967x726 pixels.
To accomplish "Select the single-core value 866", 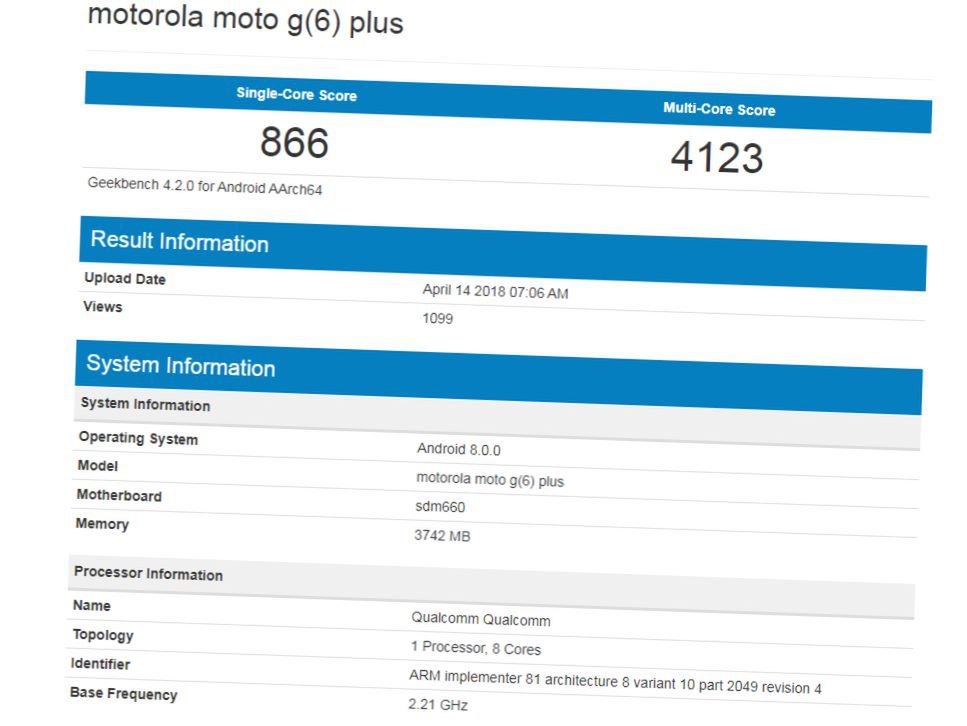I will (294, 142).
